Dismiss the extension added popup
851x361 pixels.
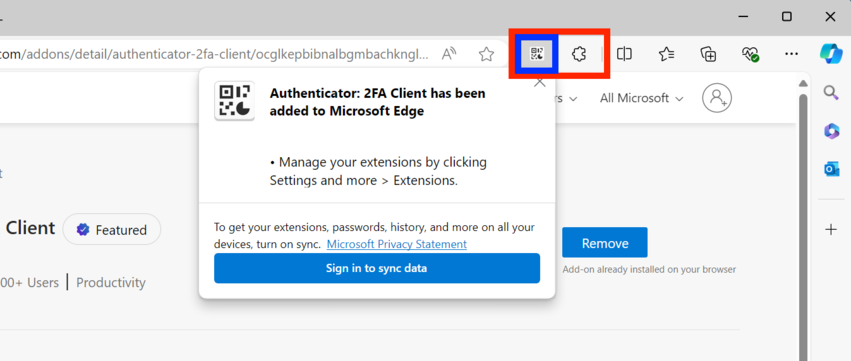539,83
